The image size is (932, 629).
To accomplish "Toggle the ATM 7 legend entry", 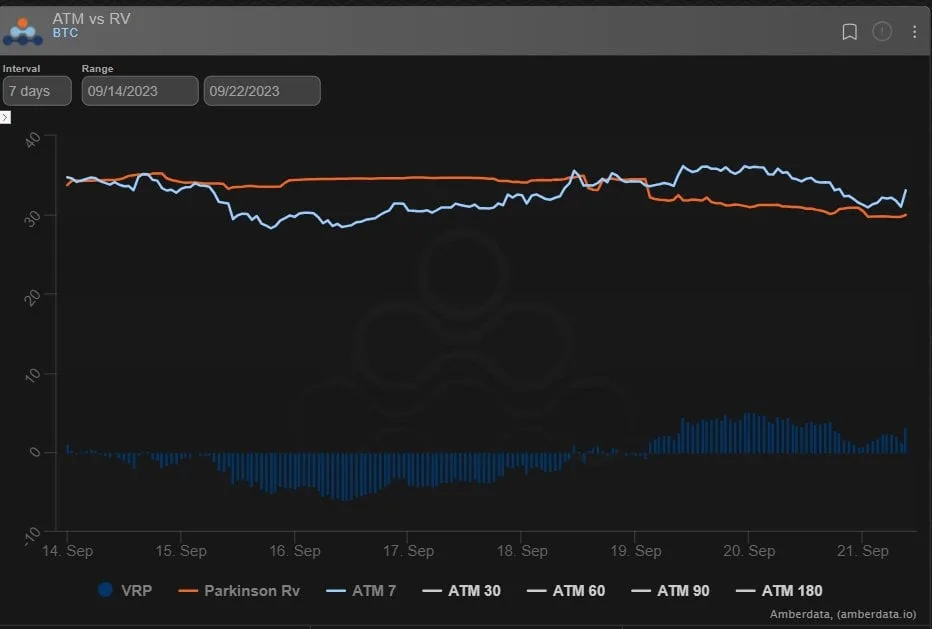I will coord(361,590).
